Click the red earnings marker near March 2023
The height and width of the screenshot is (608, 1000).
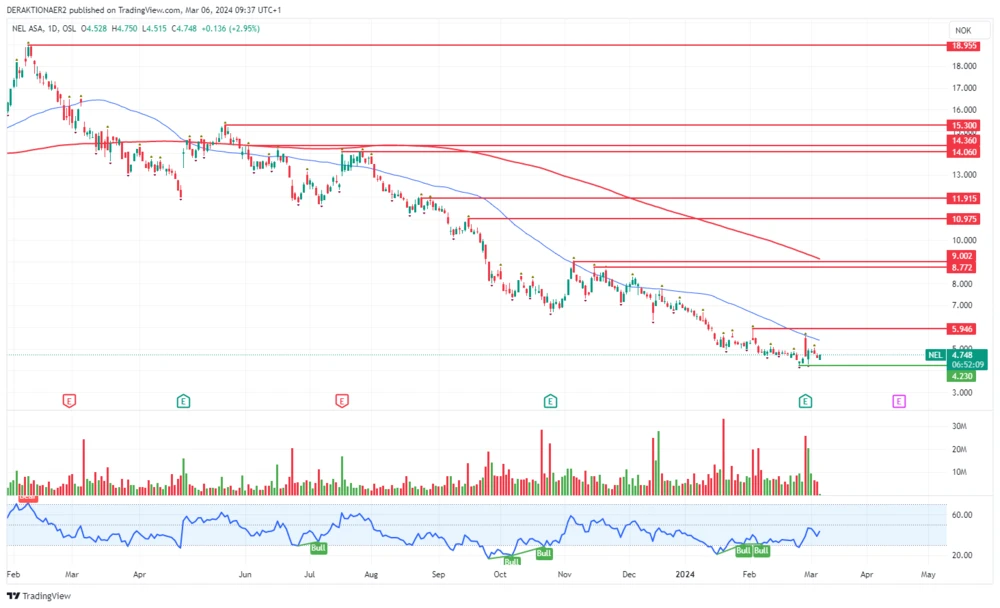click(x=69, y=401)
